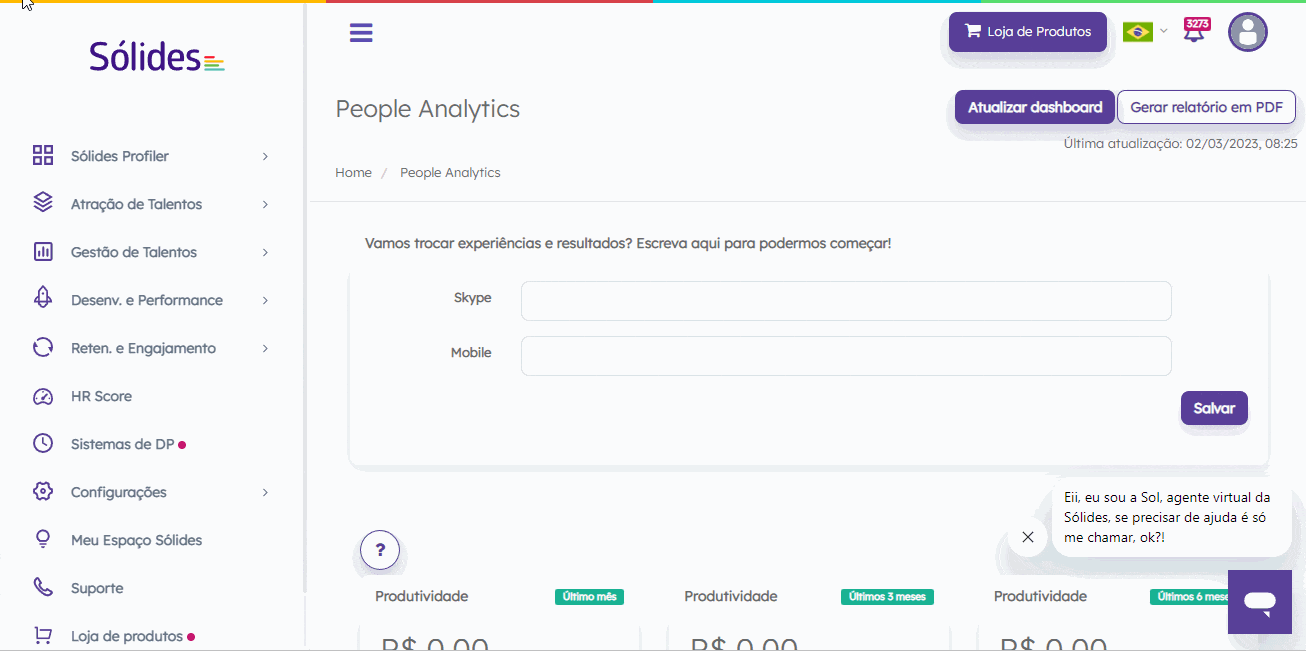The height and width of the screenshot is (651, 1306).
Task: Click the People Analytics breadcrumb
Action: (x=450, y=172)
